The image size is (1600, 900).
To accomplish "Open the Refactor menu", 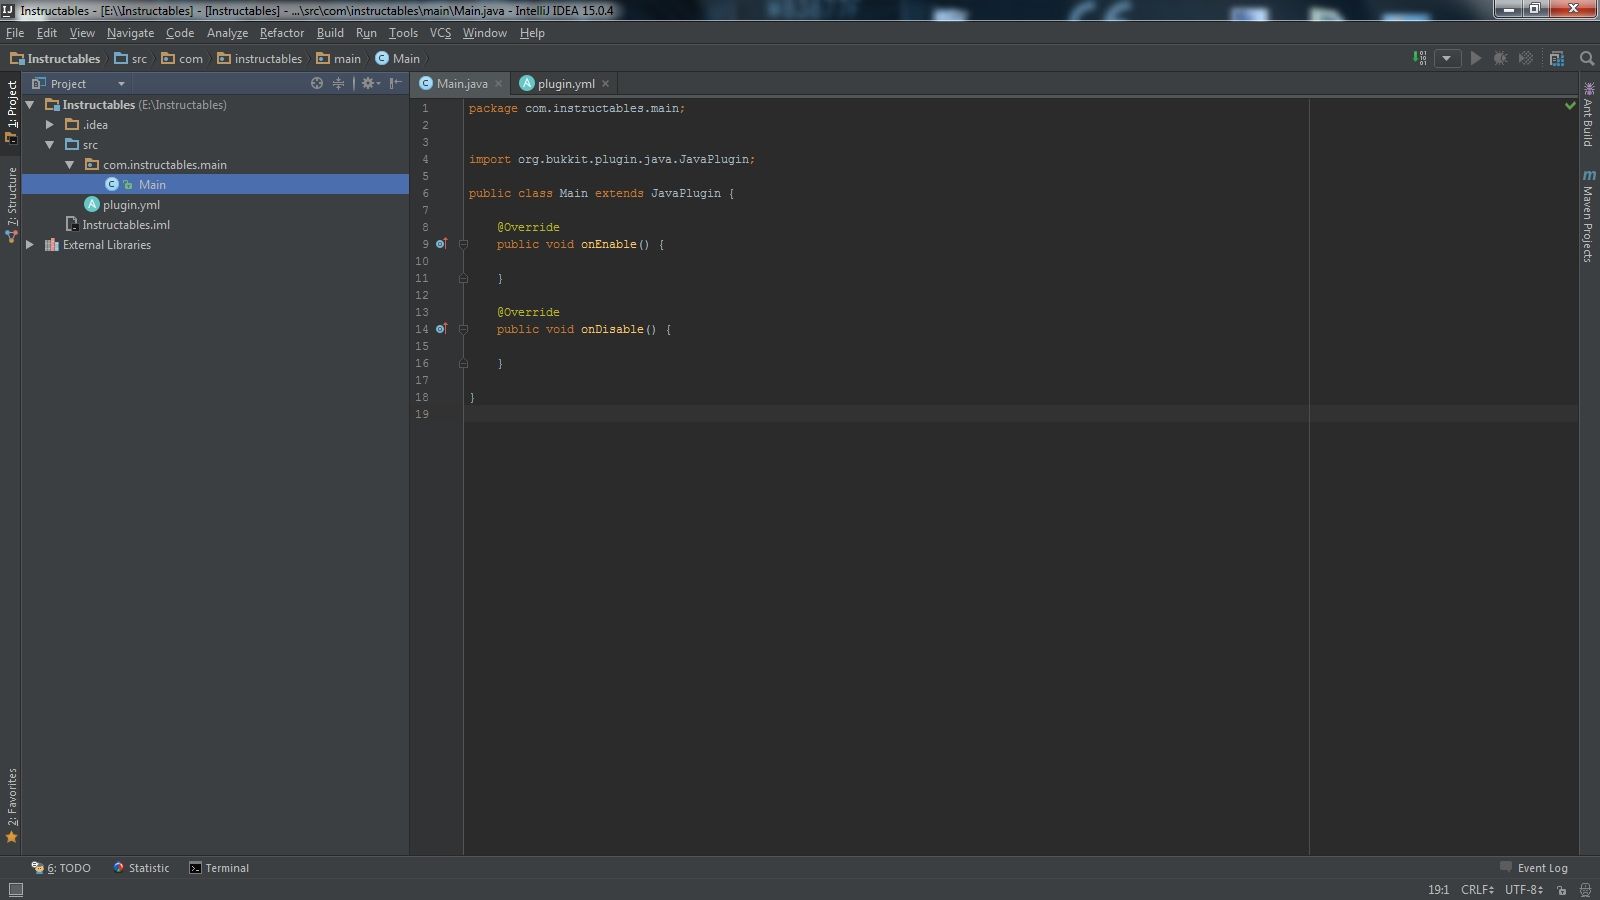I will click(281, 33).
